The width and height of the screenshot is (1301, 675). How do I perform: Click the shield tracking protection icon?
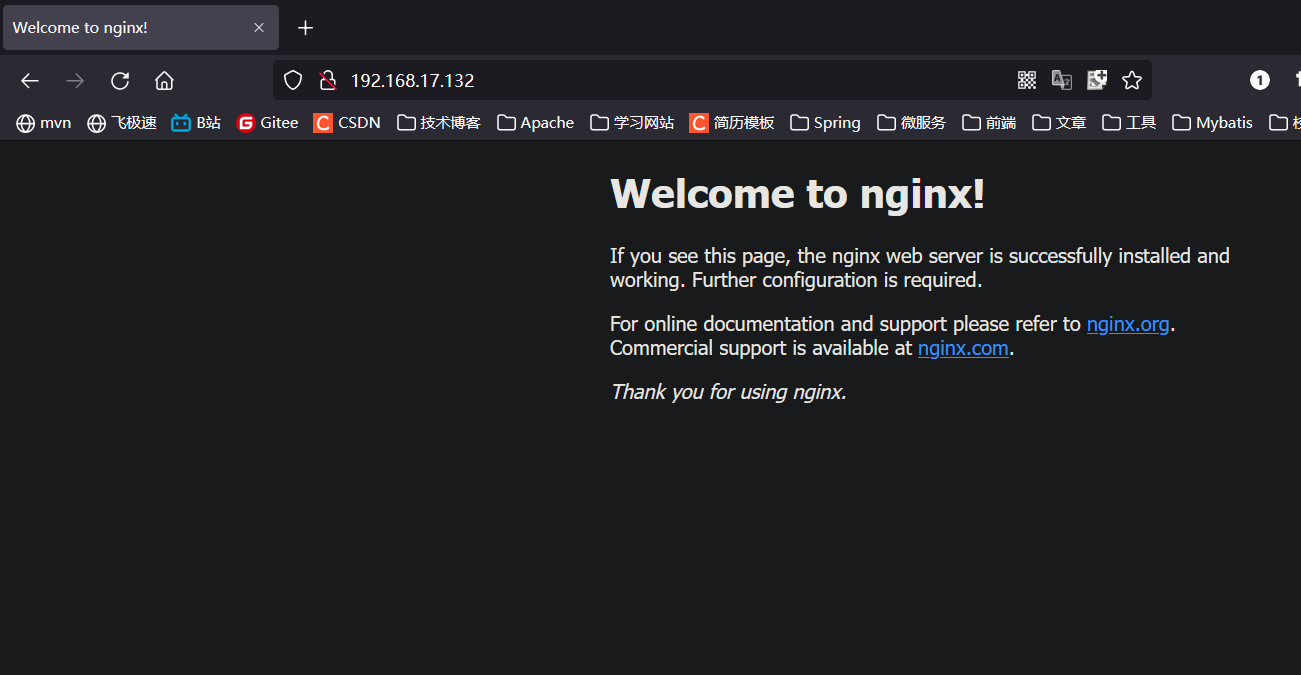[x=292, y=81]
